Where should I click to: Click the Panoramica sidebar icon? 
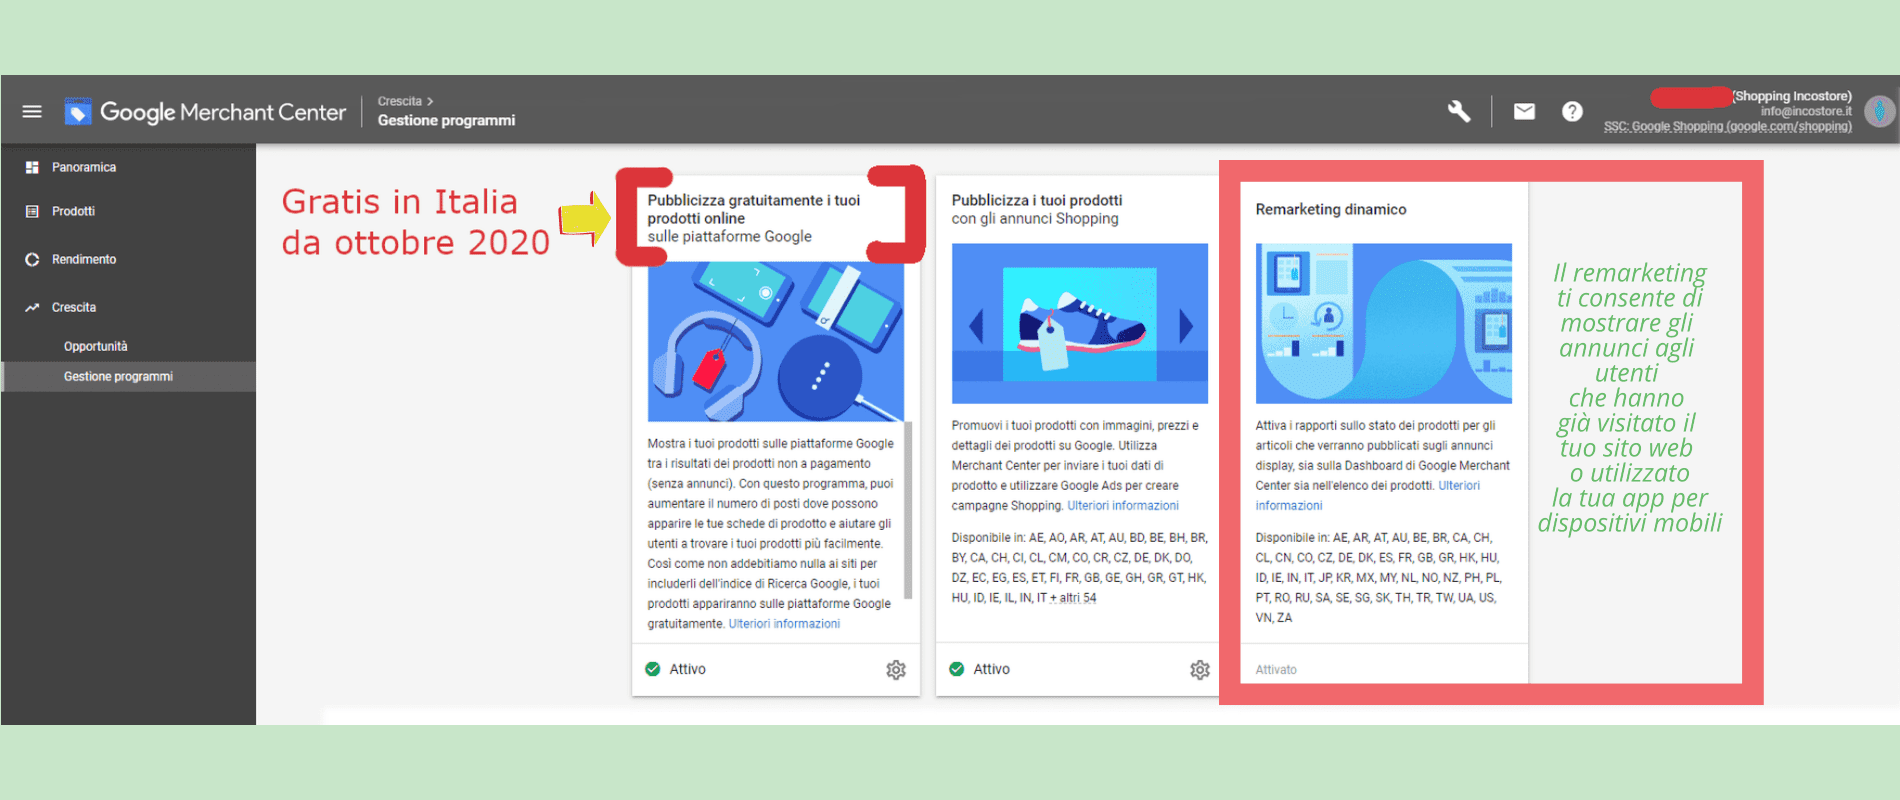point(32,167)
